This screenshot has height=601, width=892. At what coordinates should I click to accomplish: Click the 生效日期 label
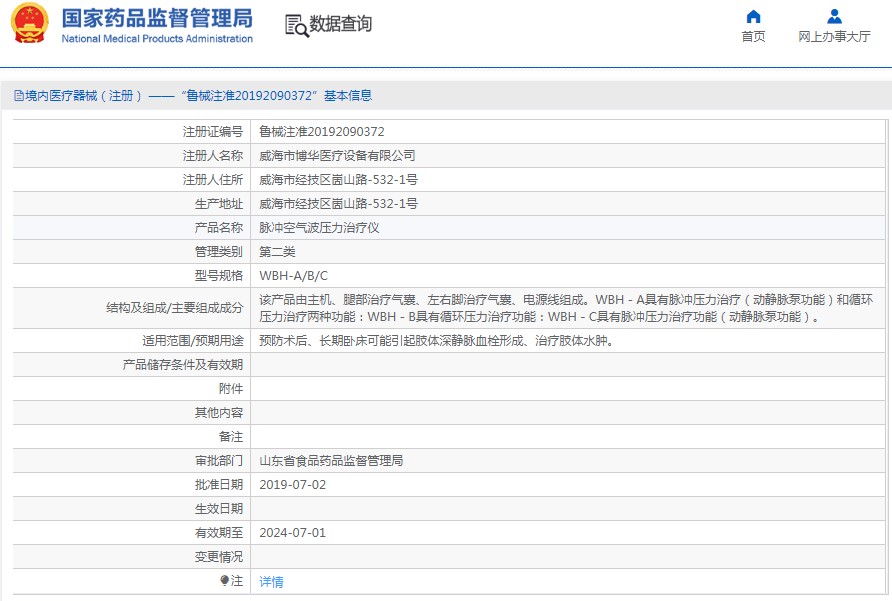219,508
